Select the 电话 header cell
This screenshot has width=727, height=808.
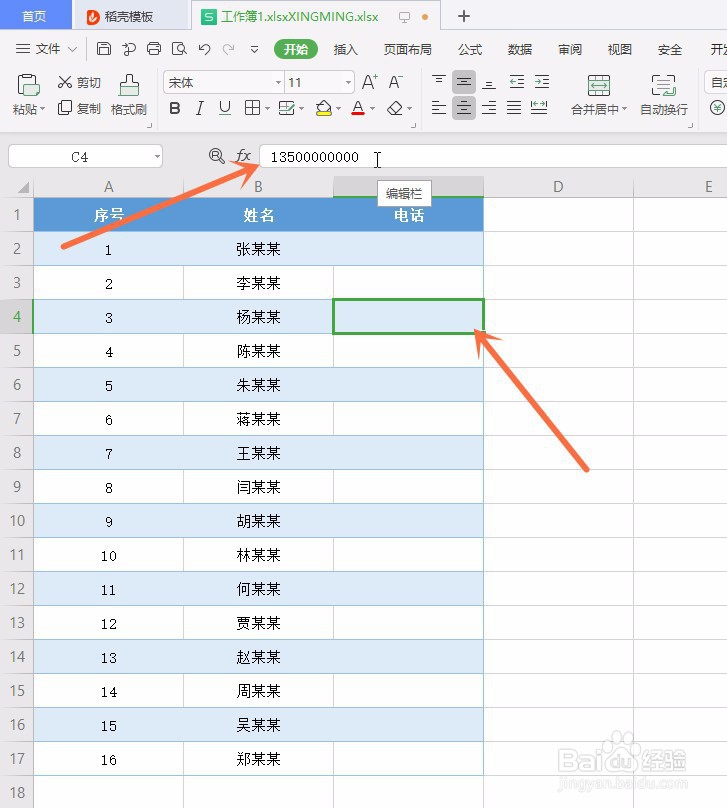409,215
